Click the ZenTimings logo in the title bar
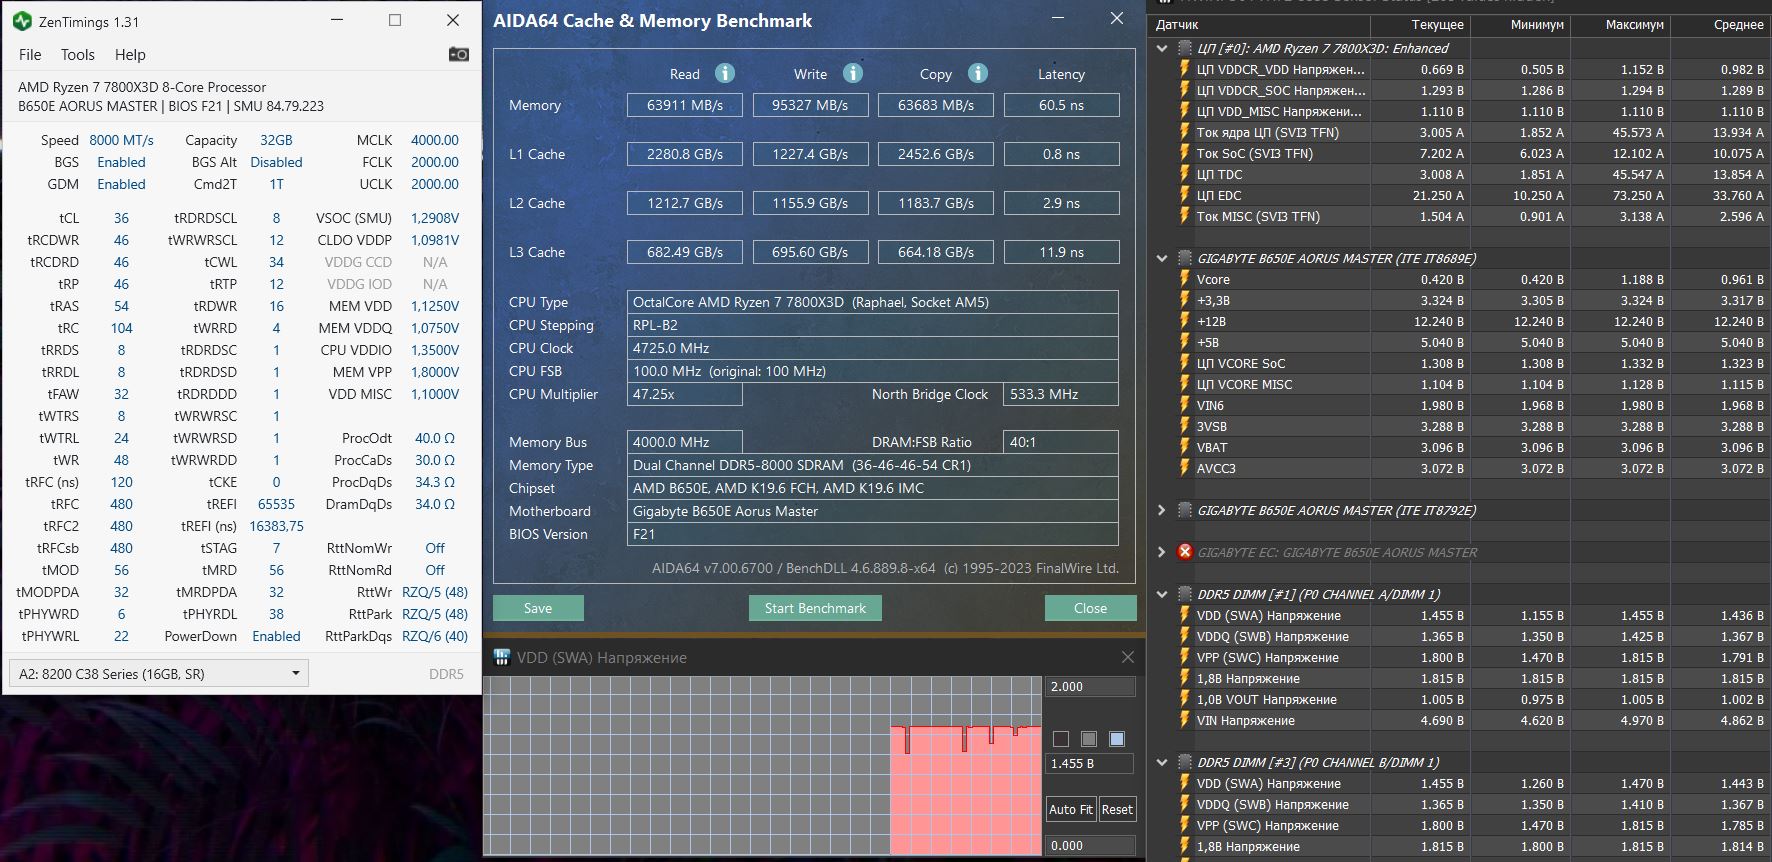This screenshot has width=1772, height=862. 22,21
